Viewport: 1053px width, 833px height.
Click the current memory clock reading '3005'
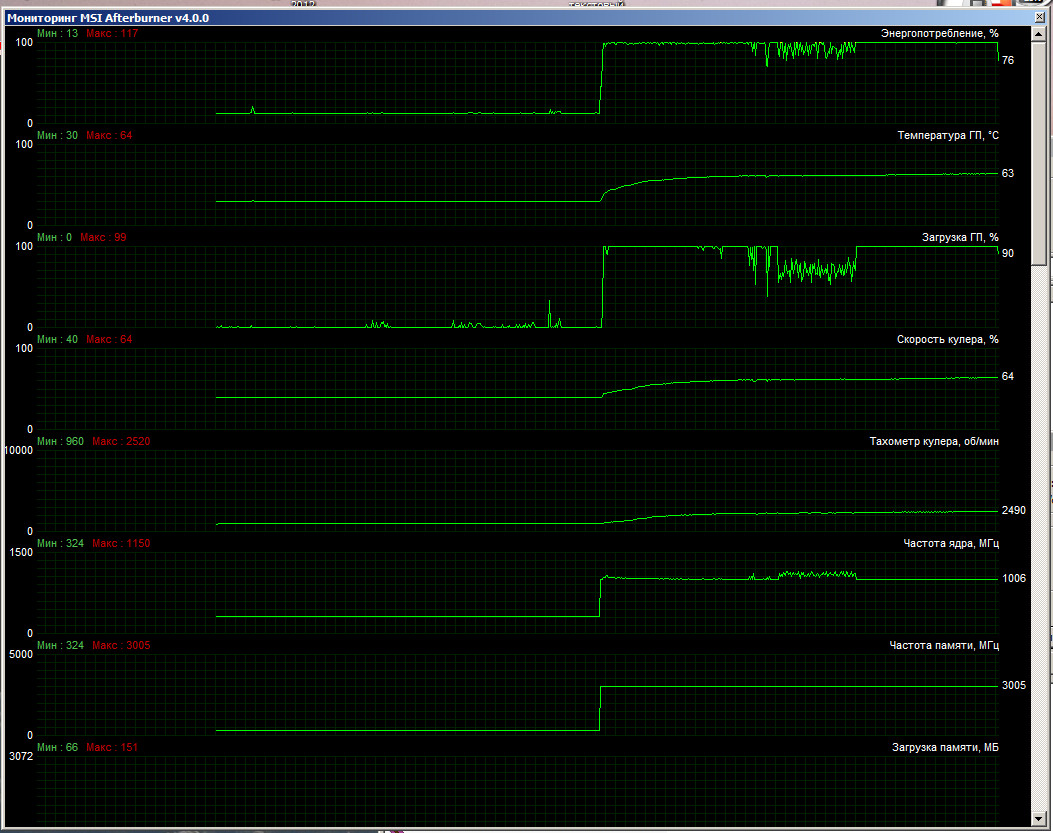point(1014,686)
